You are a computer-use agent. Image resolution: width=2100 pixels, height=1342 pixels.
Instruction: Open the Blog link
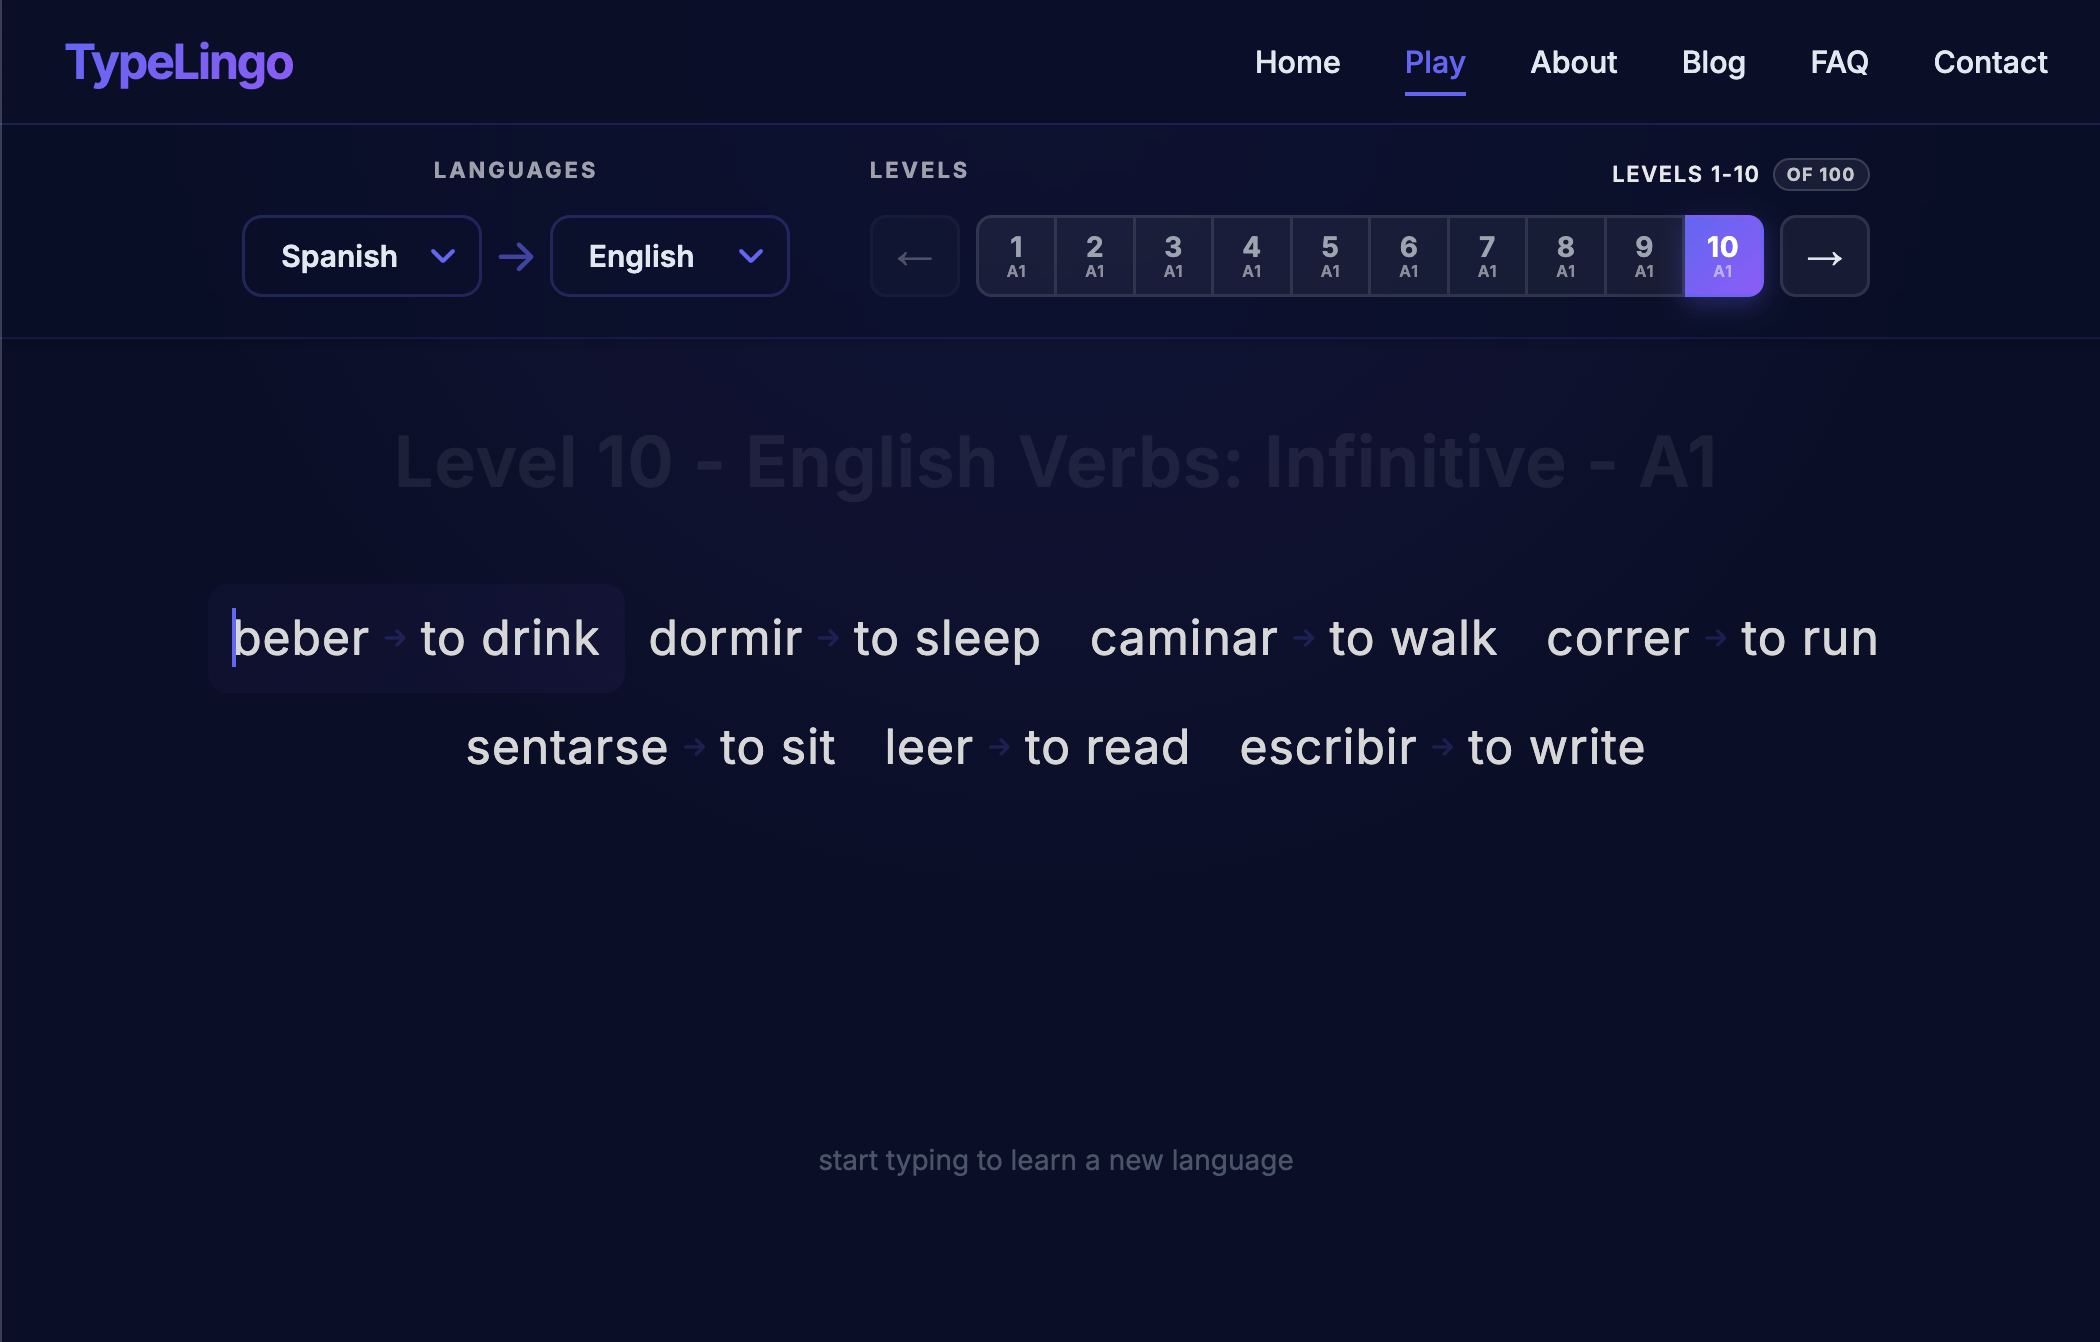[x=1713, y=62]
